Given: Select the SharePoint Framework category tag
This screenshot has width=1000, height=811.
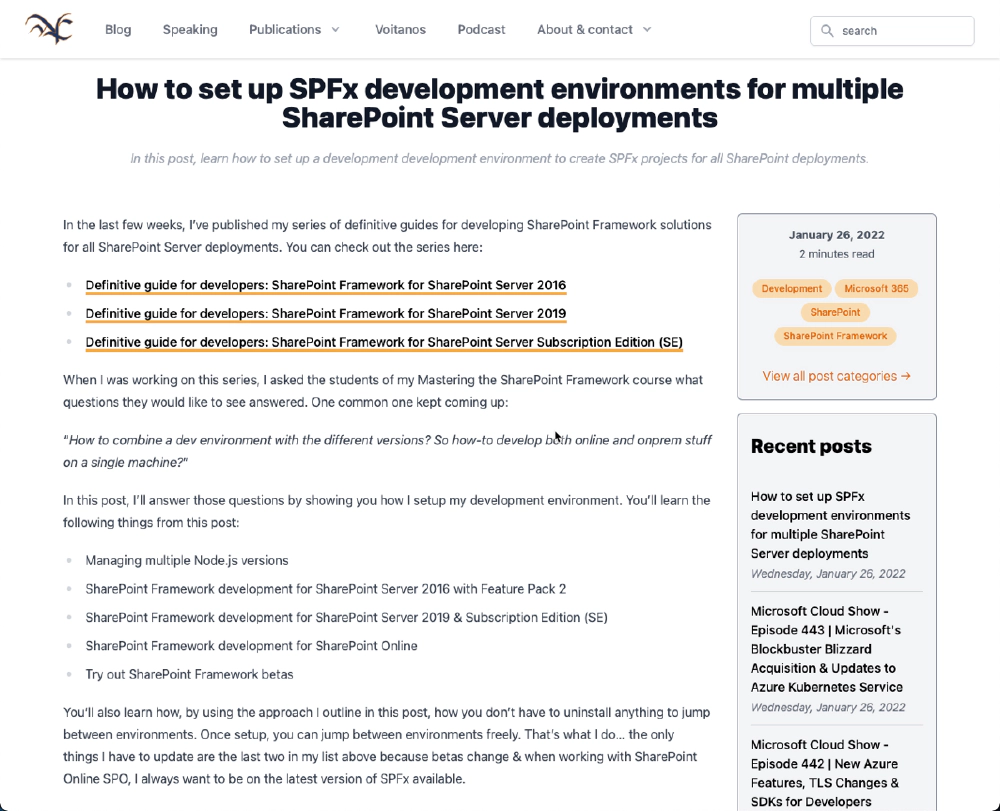Looking at the screenshot, I should point(835,336).
